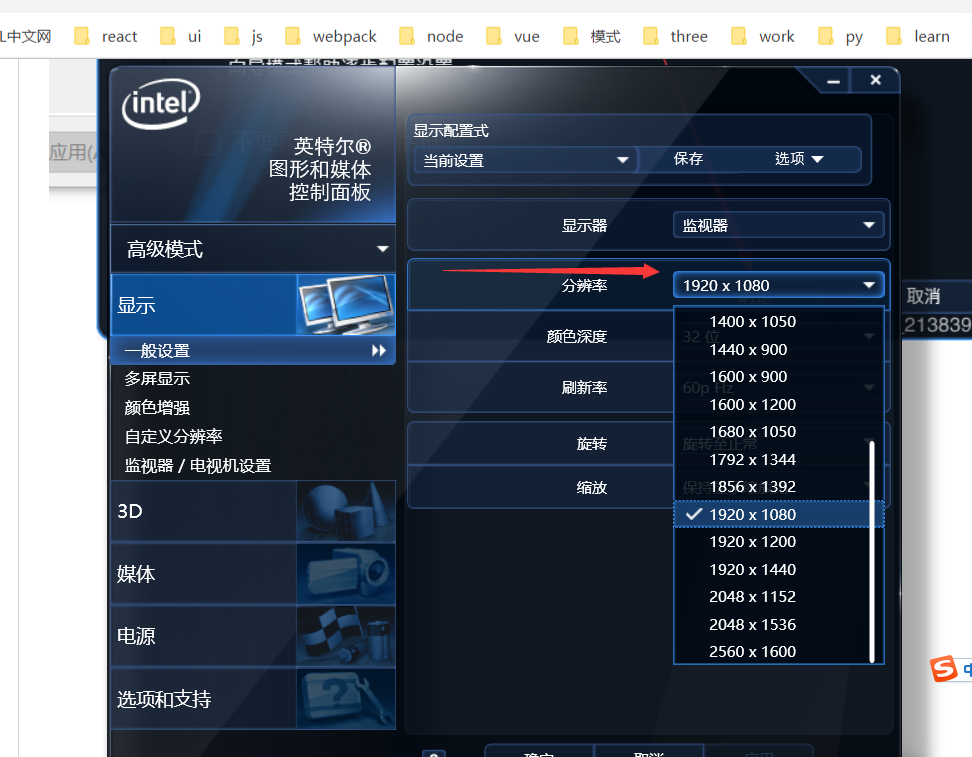Open the ui bookmark folder
972x757 pixels.
(x=180, y=37)
